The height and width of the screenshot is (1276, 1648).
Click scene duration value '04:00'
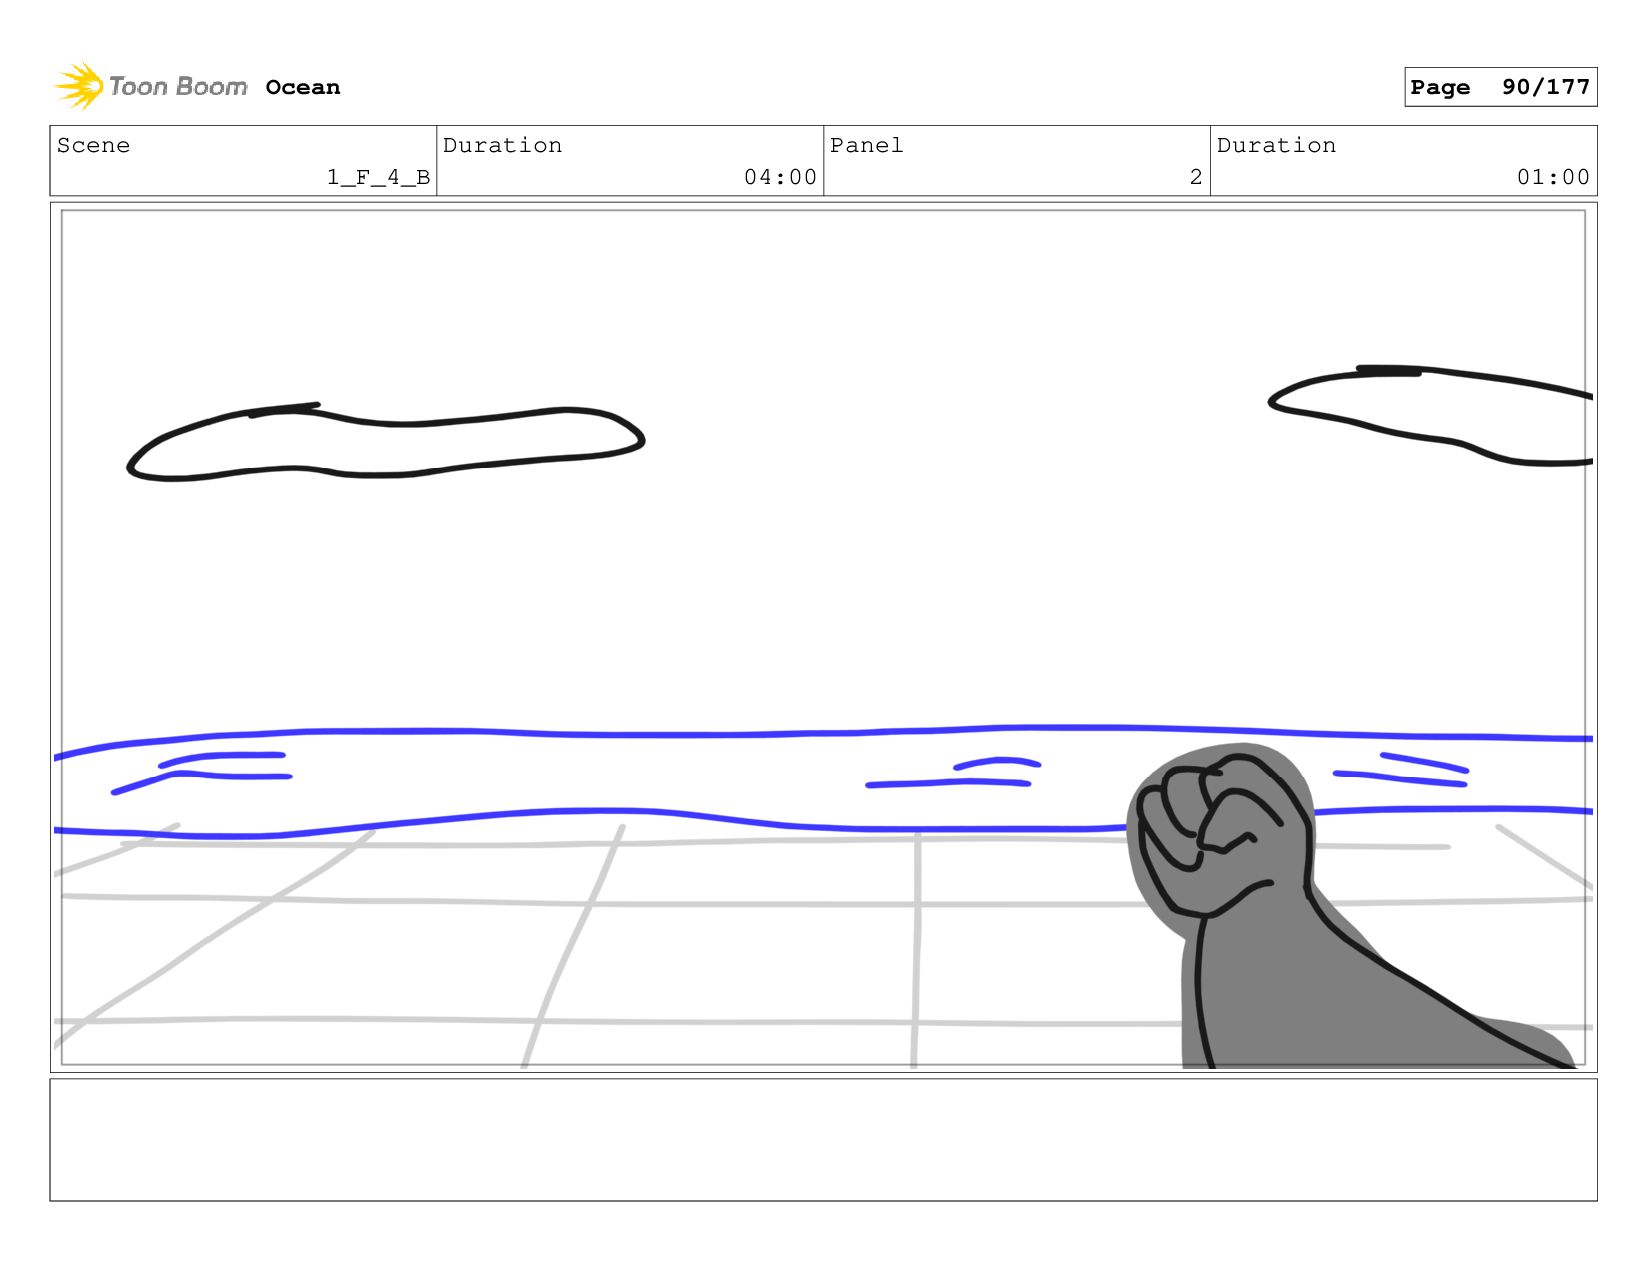(x=780, y=177)
